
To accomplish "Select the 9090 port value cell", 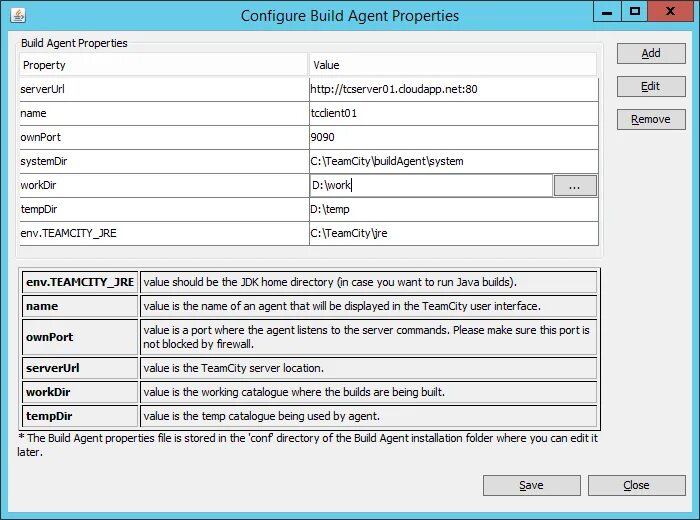I will [x=454, y=137].
